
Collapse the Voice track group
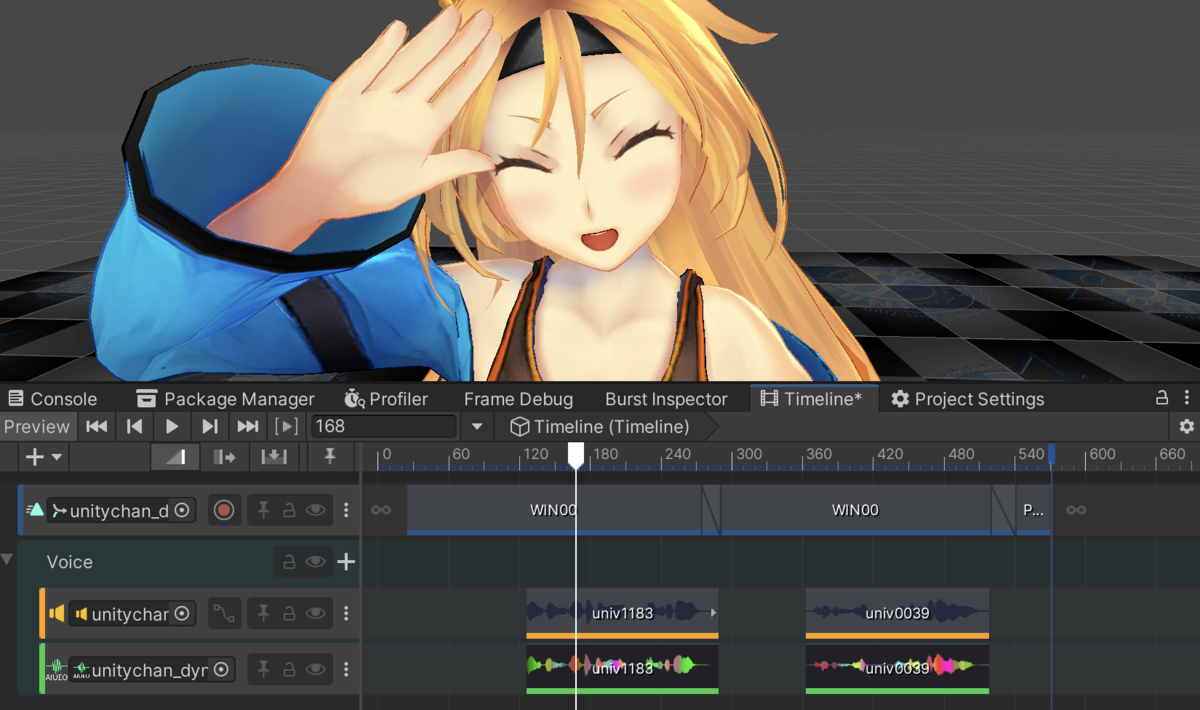tap(7, 558)
